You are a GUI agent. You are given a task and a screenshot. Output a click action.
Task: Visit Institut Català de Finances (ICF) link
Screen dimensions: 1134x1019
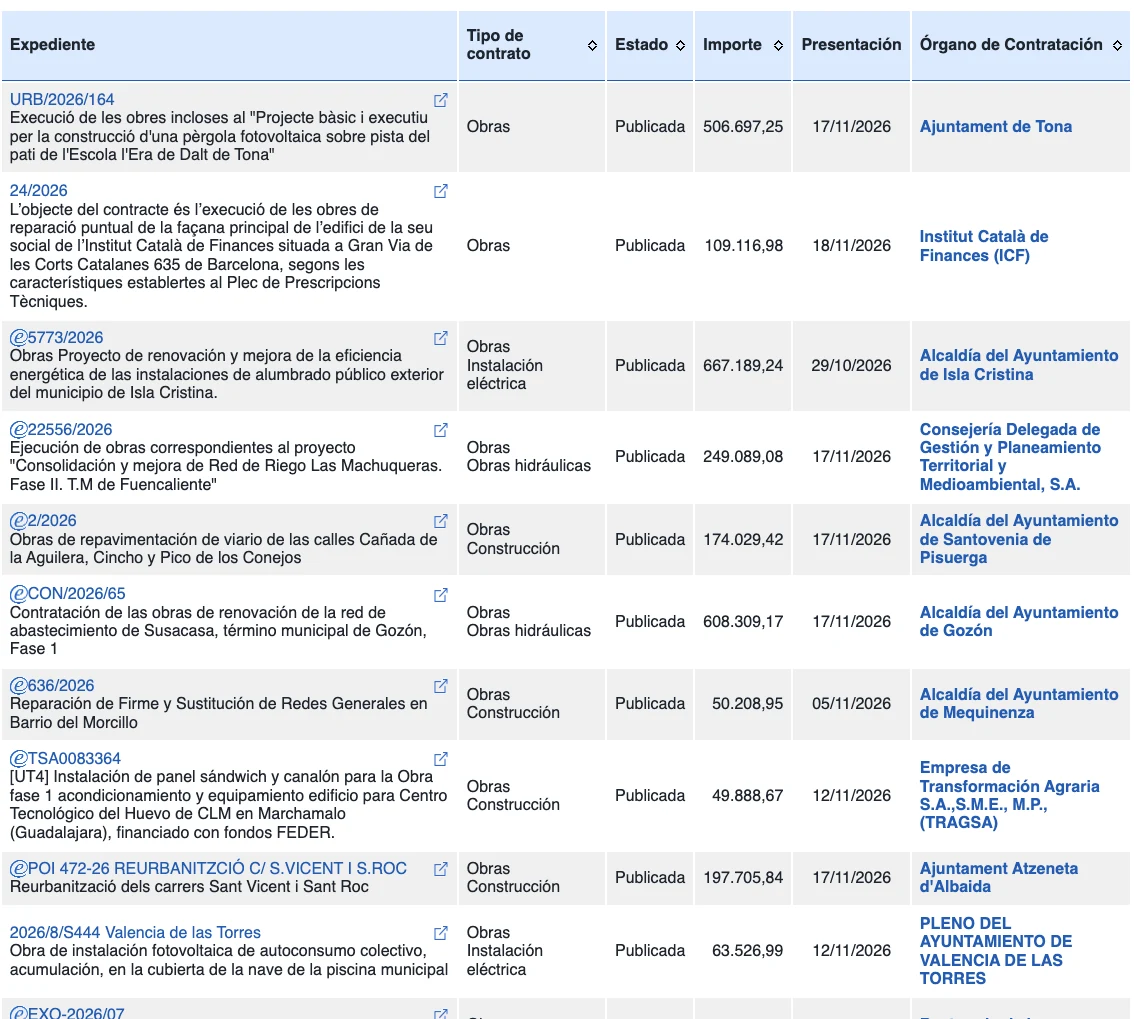coord(984,246)
